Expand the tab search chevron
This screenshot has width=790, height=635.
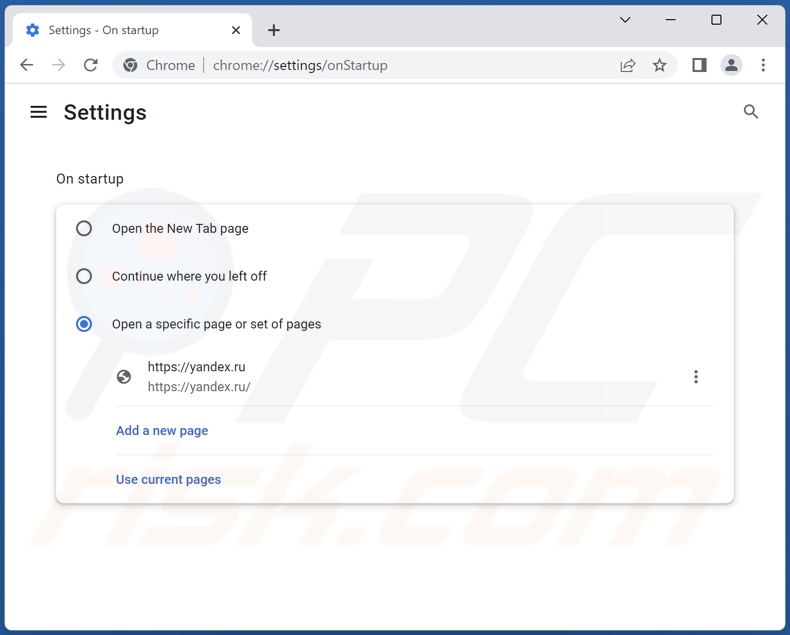click(625, 20)
